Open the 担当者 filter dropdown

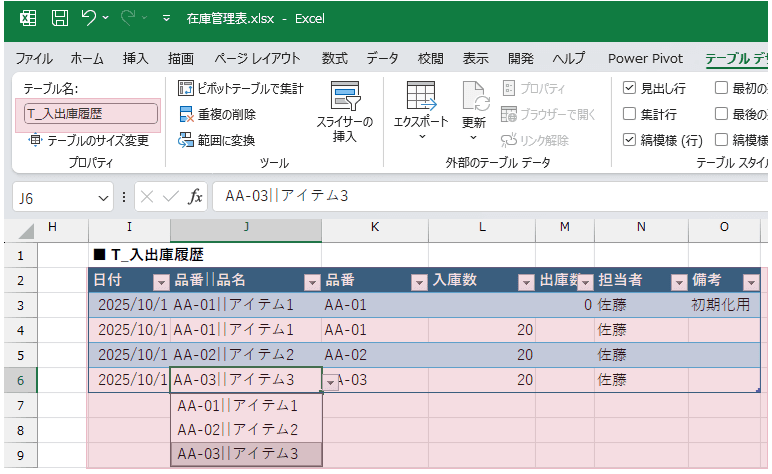point(679,283)
